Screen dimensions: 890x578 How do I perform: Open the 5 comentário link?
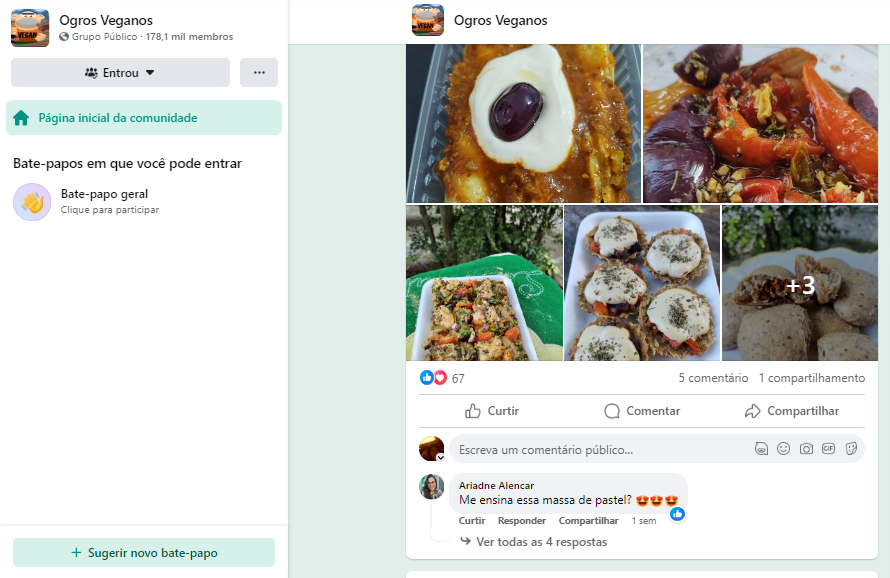point(712,378)
